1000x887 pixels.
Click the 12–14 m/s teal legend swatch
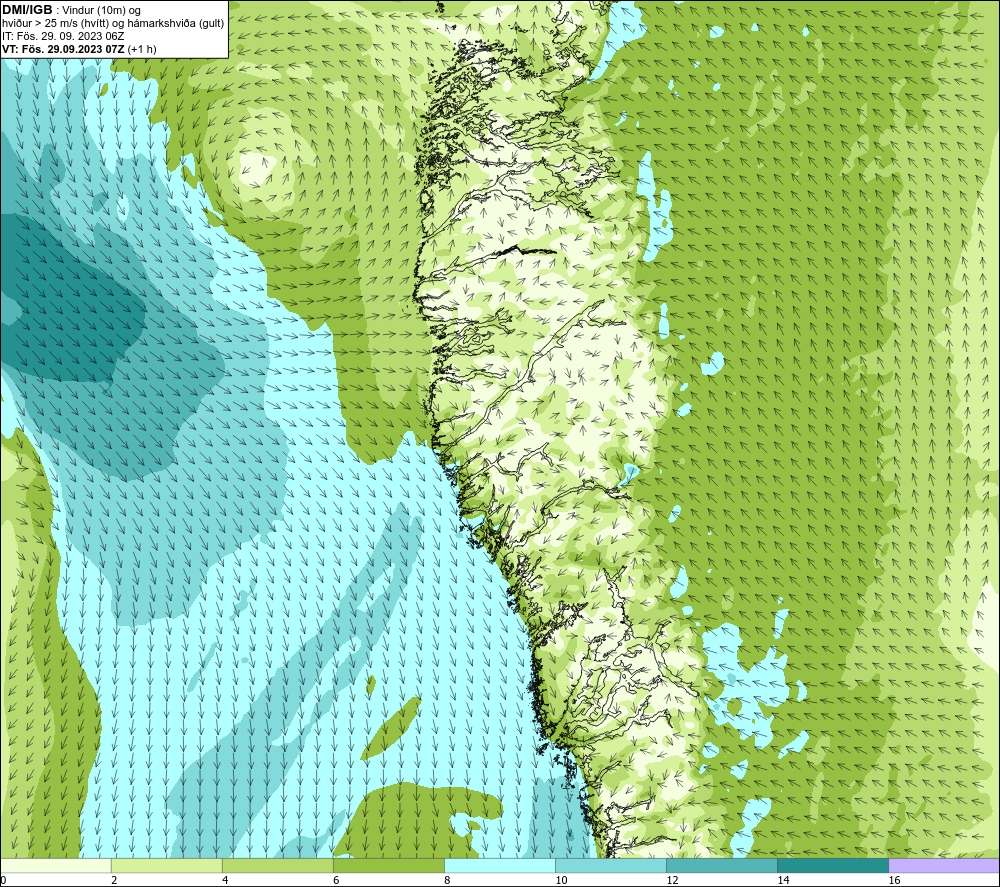(722, 865)
